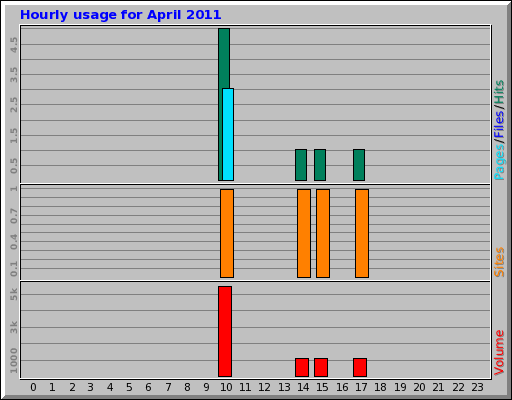This screenshot has height=400, width=512.
Task: Click the '0.7' Sites axis value
Action: 14,216
